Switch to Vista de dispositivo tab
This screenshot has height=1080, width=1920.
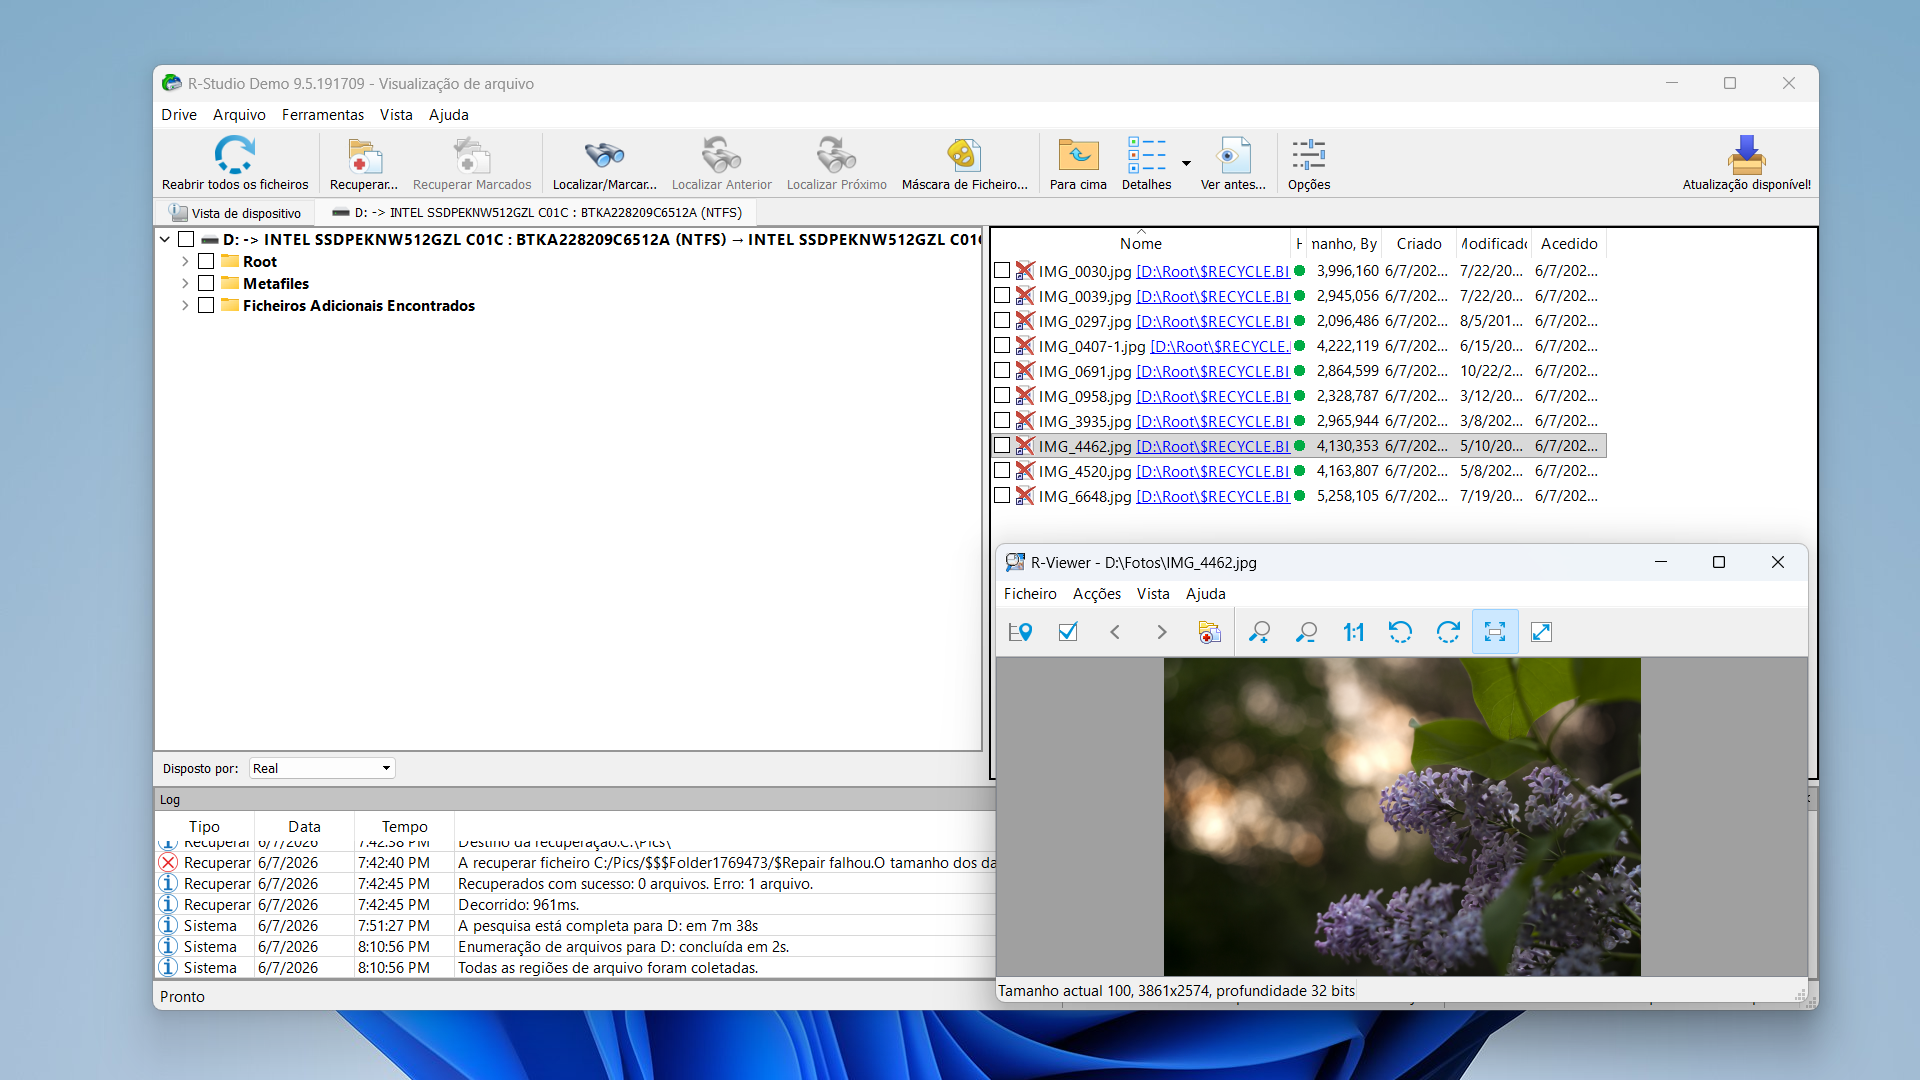236,212
